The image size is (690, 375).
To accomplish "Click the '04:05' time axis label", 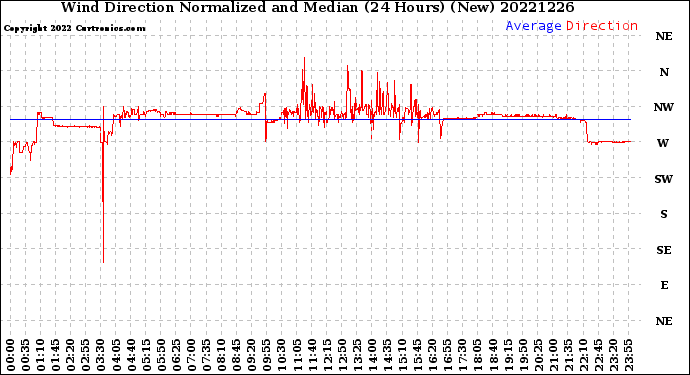I will [116, 355].
